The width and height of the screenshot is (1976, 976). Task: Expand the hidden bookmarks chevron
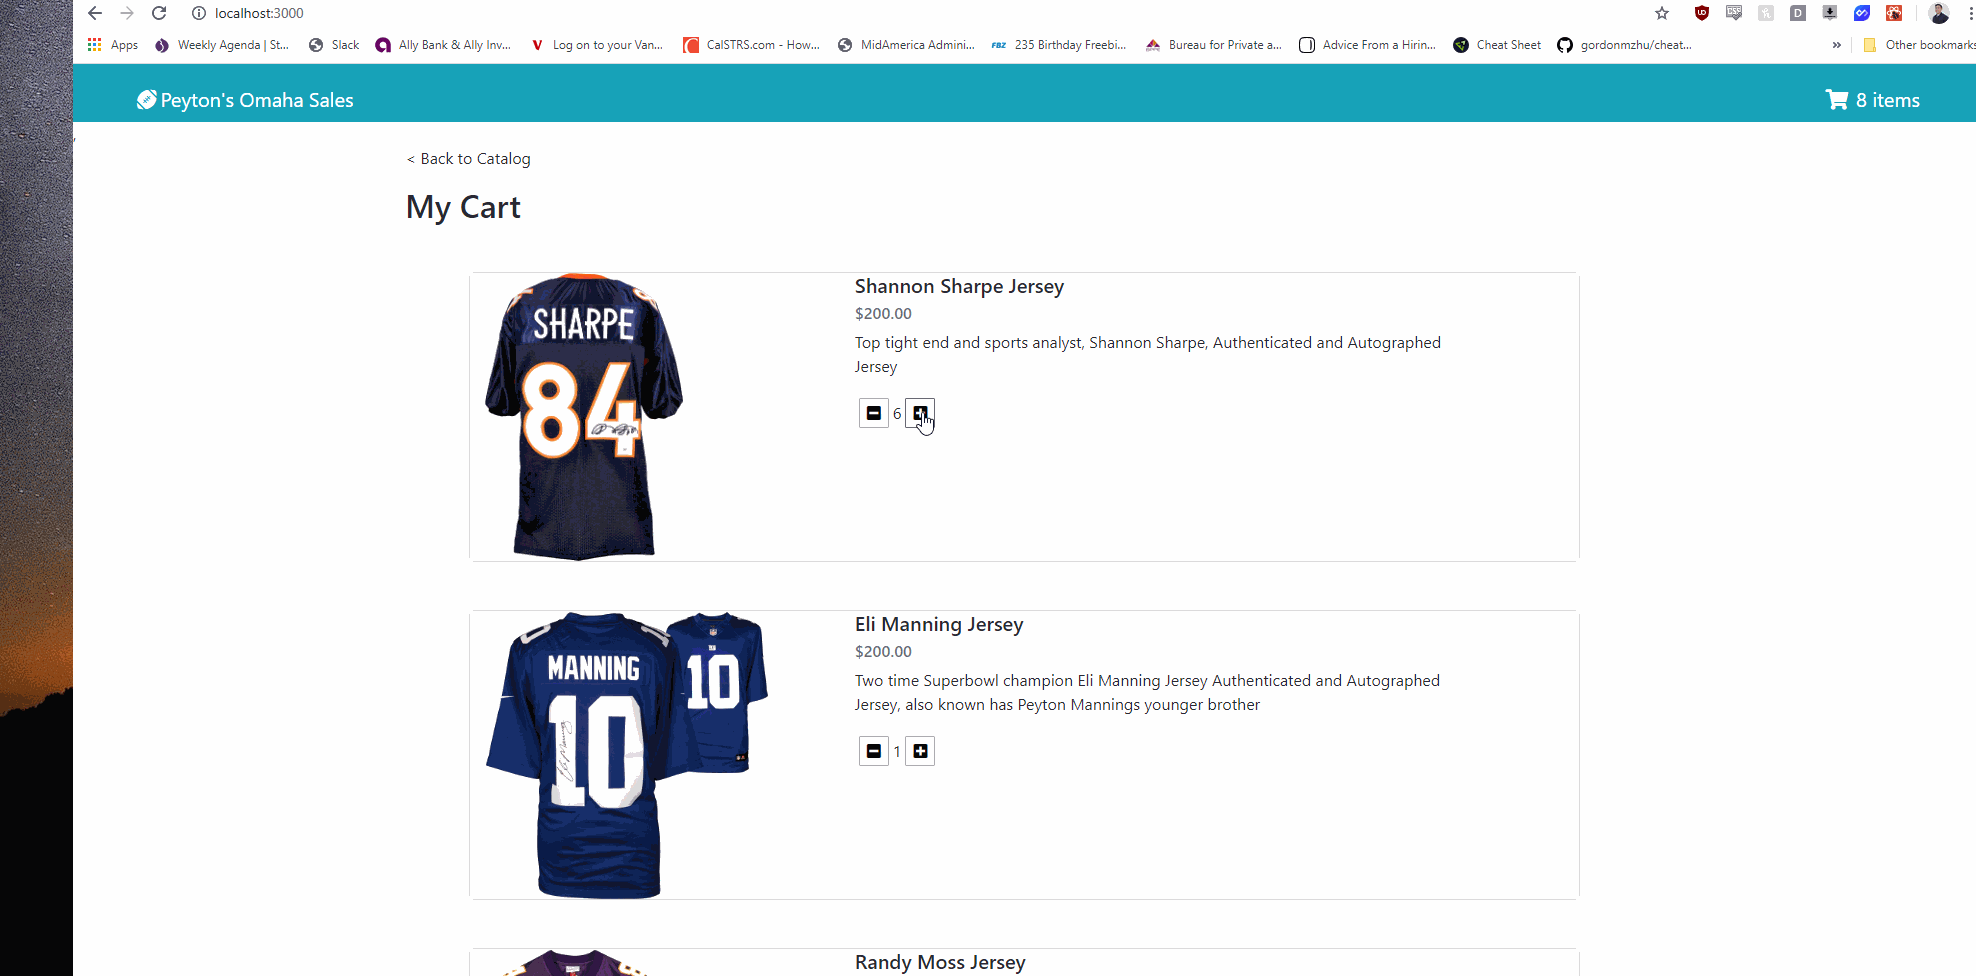click(x=1836, y=45)
